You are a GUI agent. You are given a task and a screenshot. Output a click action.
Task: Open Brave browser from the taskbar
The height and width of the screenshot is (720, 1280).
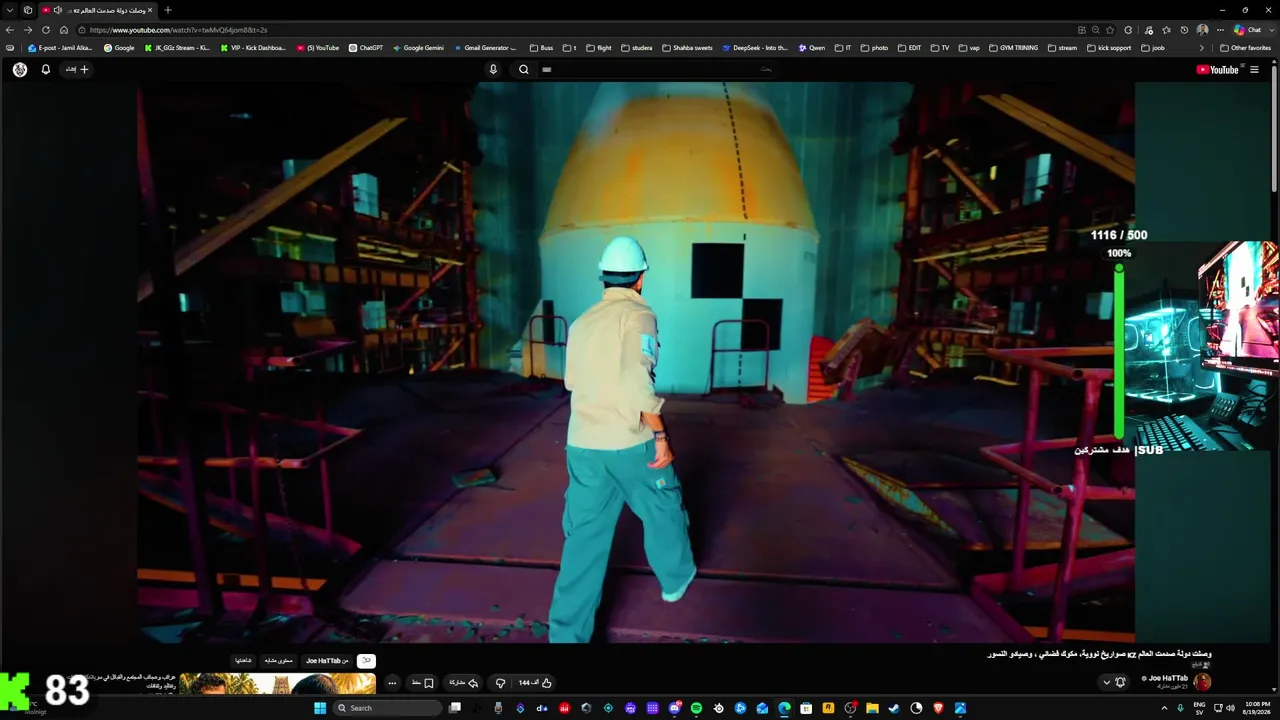(938, 708)
